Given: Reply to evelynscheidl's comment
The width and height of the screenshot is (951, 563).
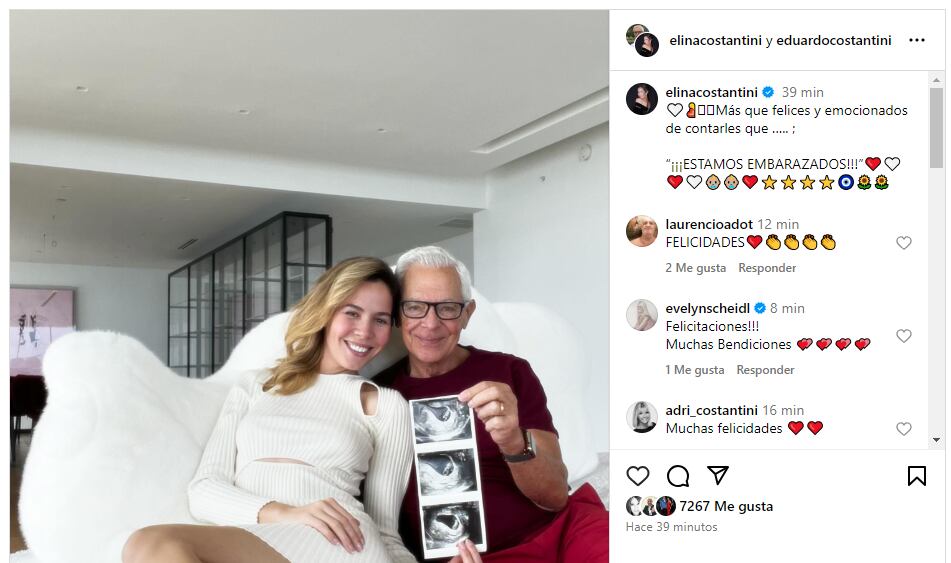Looking at the screenshot, I should 765,369.
